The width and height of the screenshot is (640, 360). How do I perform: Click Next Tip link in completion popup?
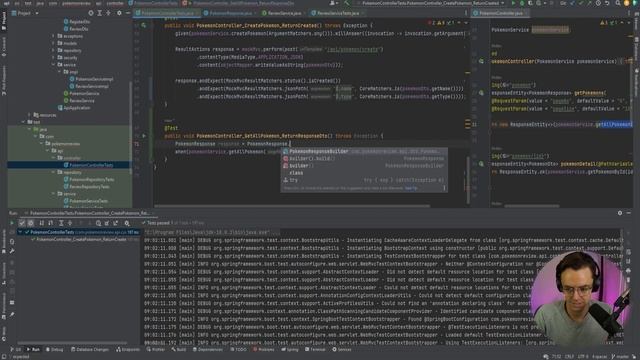(411, 188)
